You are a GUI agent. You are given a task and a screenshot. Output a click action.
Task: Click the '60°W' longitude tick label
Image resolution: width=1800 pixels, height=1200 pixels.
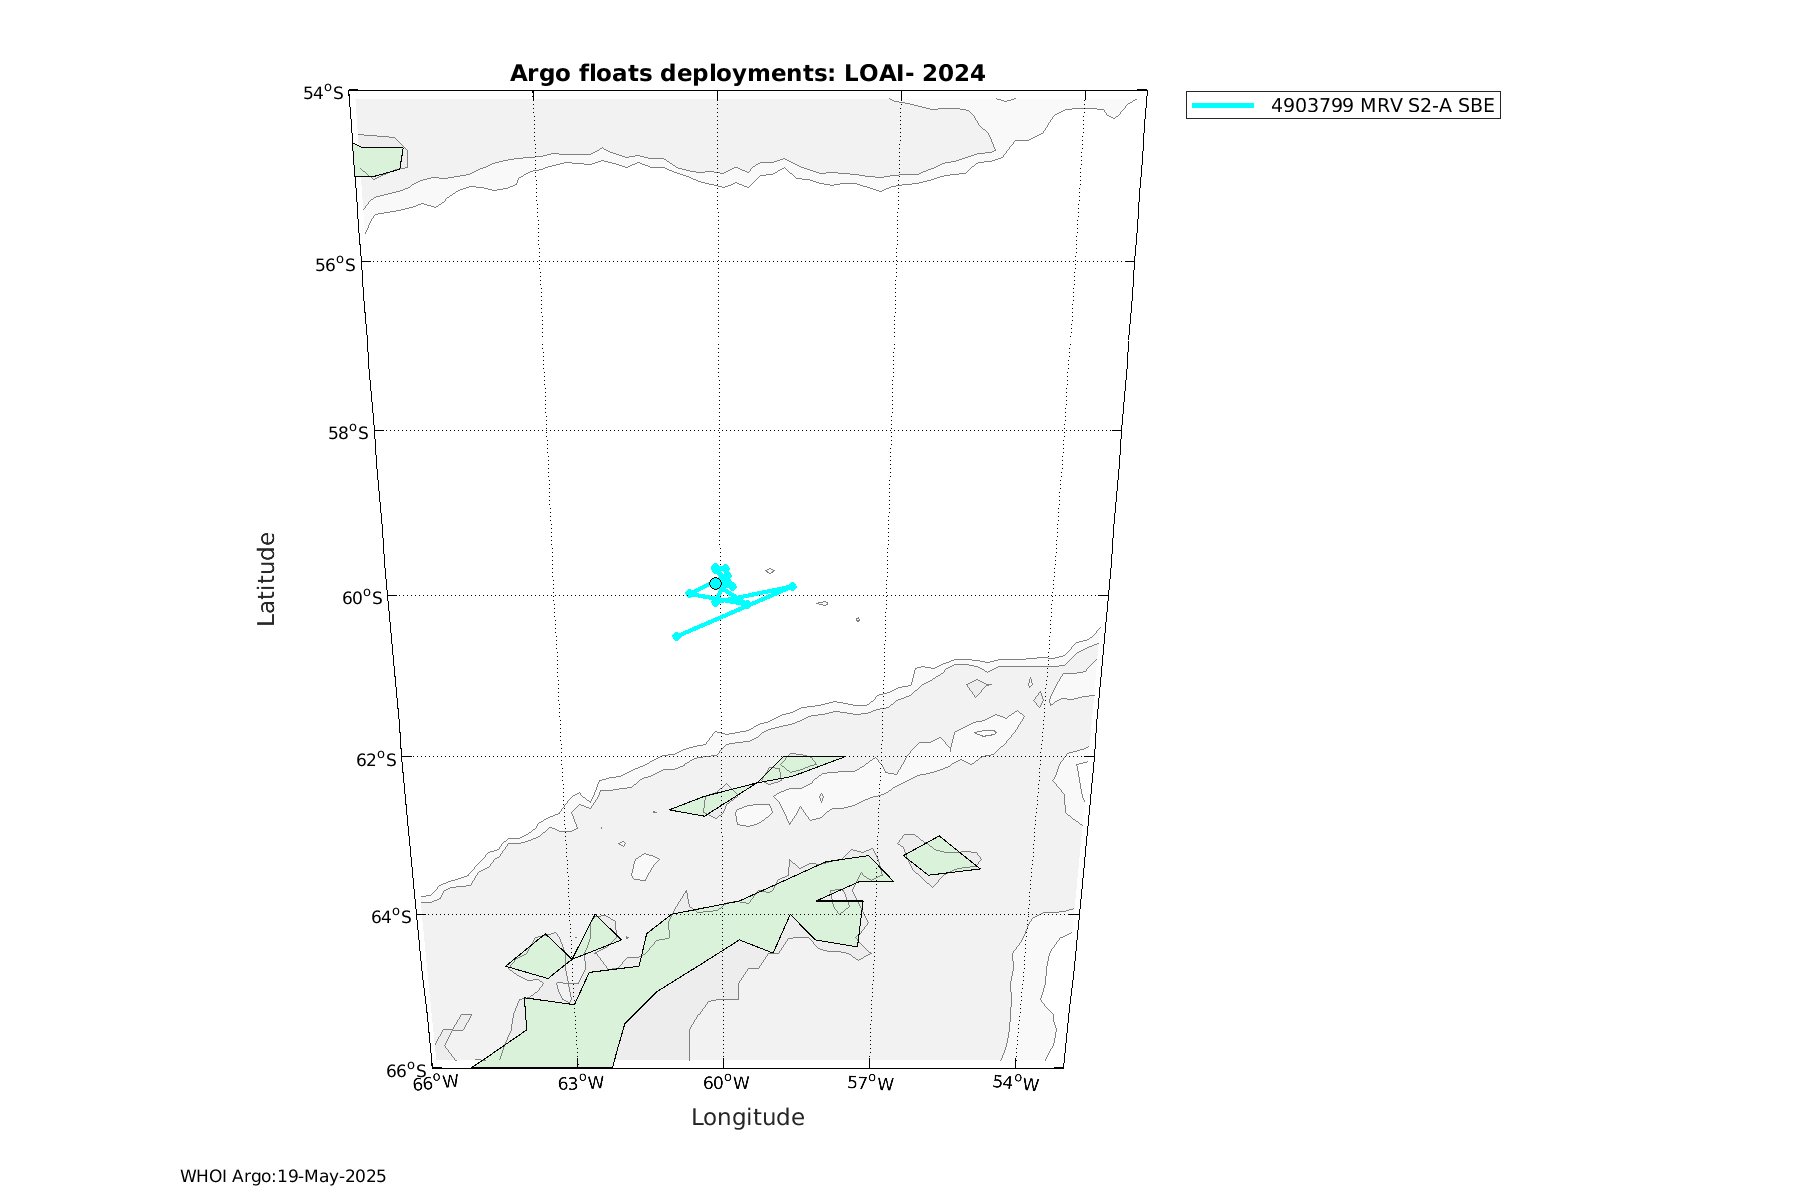tap(726, 1083)
